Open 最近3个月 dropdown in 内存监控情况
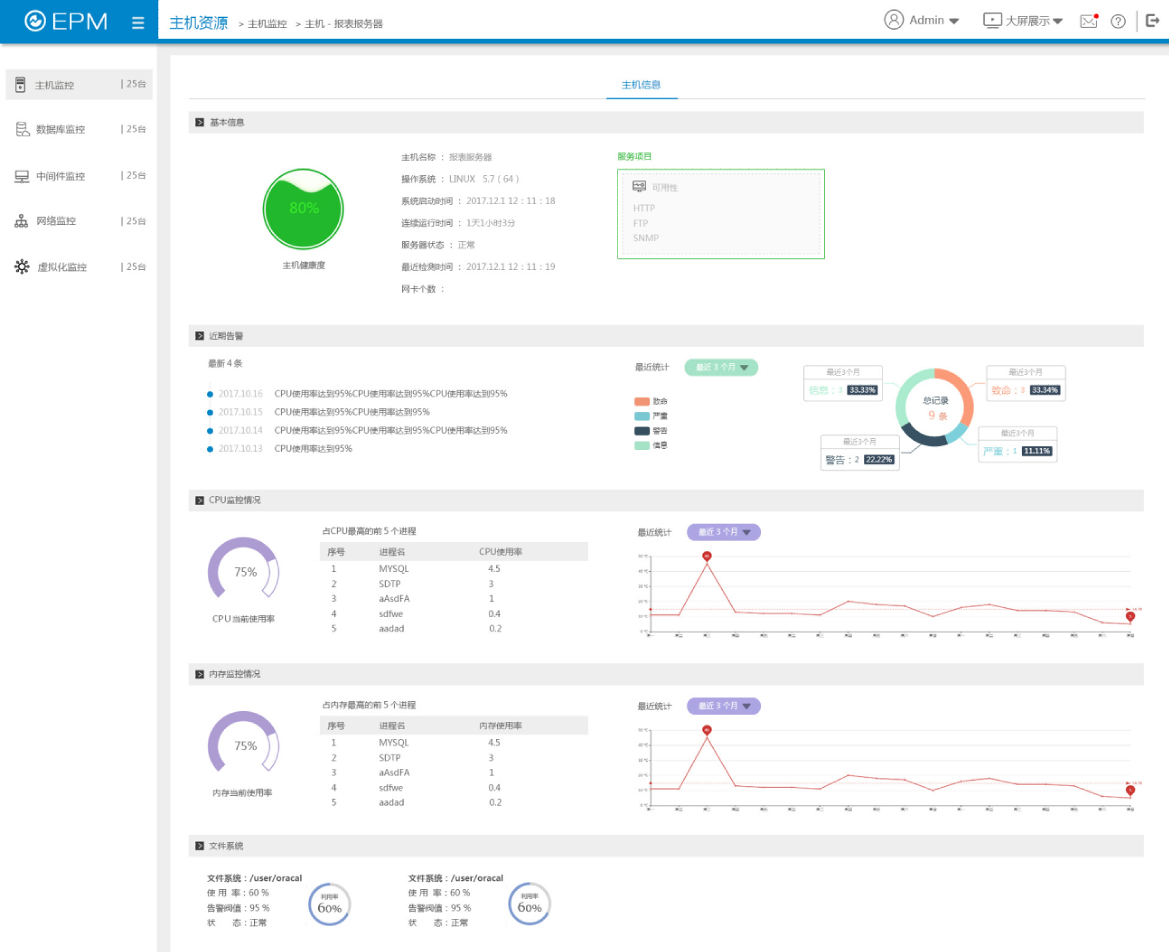 (723, 706)
